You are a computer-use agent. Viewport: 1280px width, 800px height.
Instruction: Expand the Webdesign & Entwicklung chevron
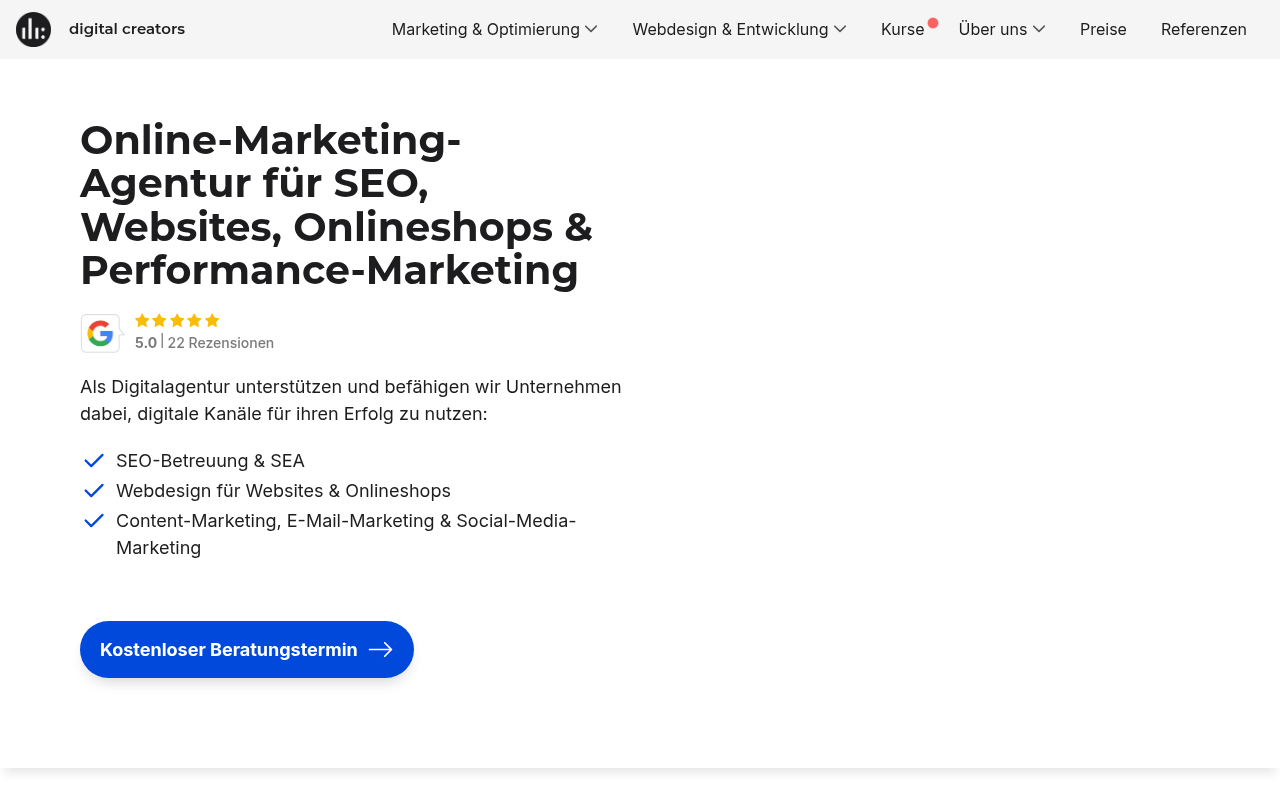(840, 29)
